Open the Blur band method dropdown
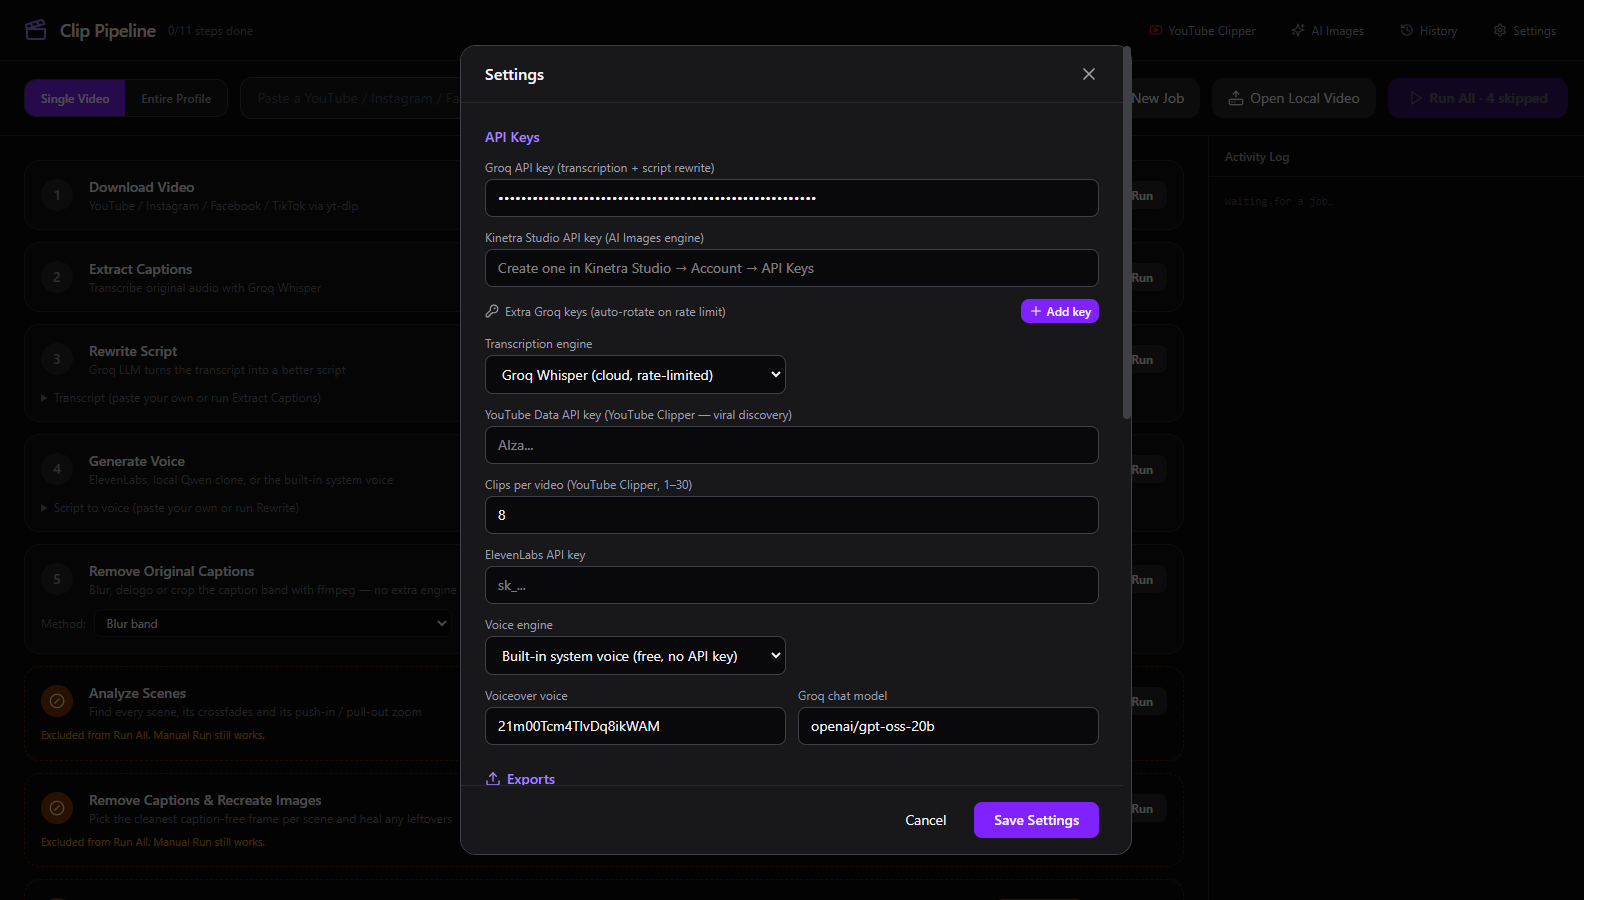 pos(273,624)
